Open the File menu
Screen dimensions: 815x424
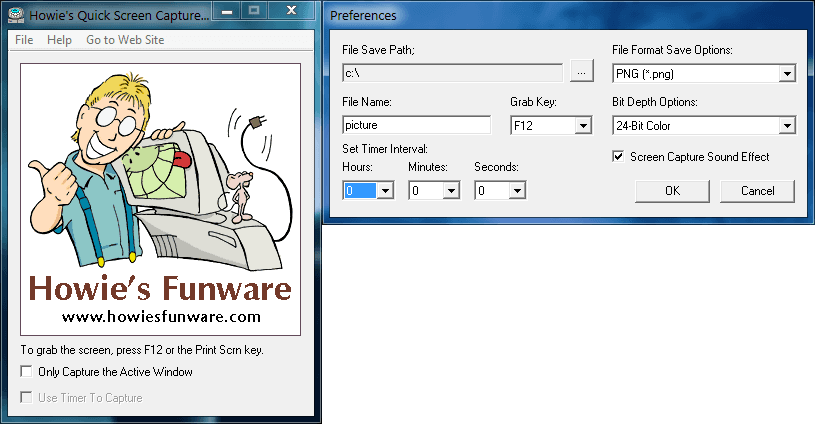tap(24, 40)
